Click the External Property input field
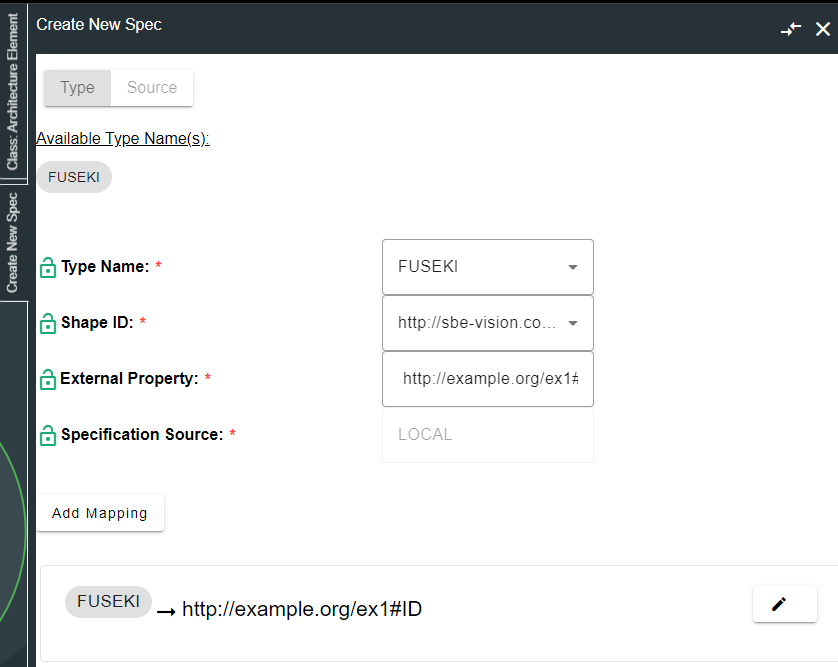The width and height of the screenshot is (838, 667). point(488,379)
